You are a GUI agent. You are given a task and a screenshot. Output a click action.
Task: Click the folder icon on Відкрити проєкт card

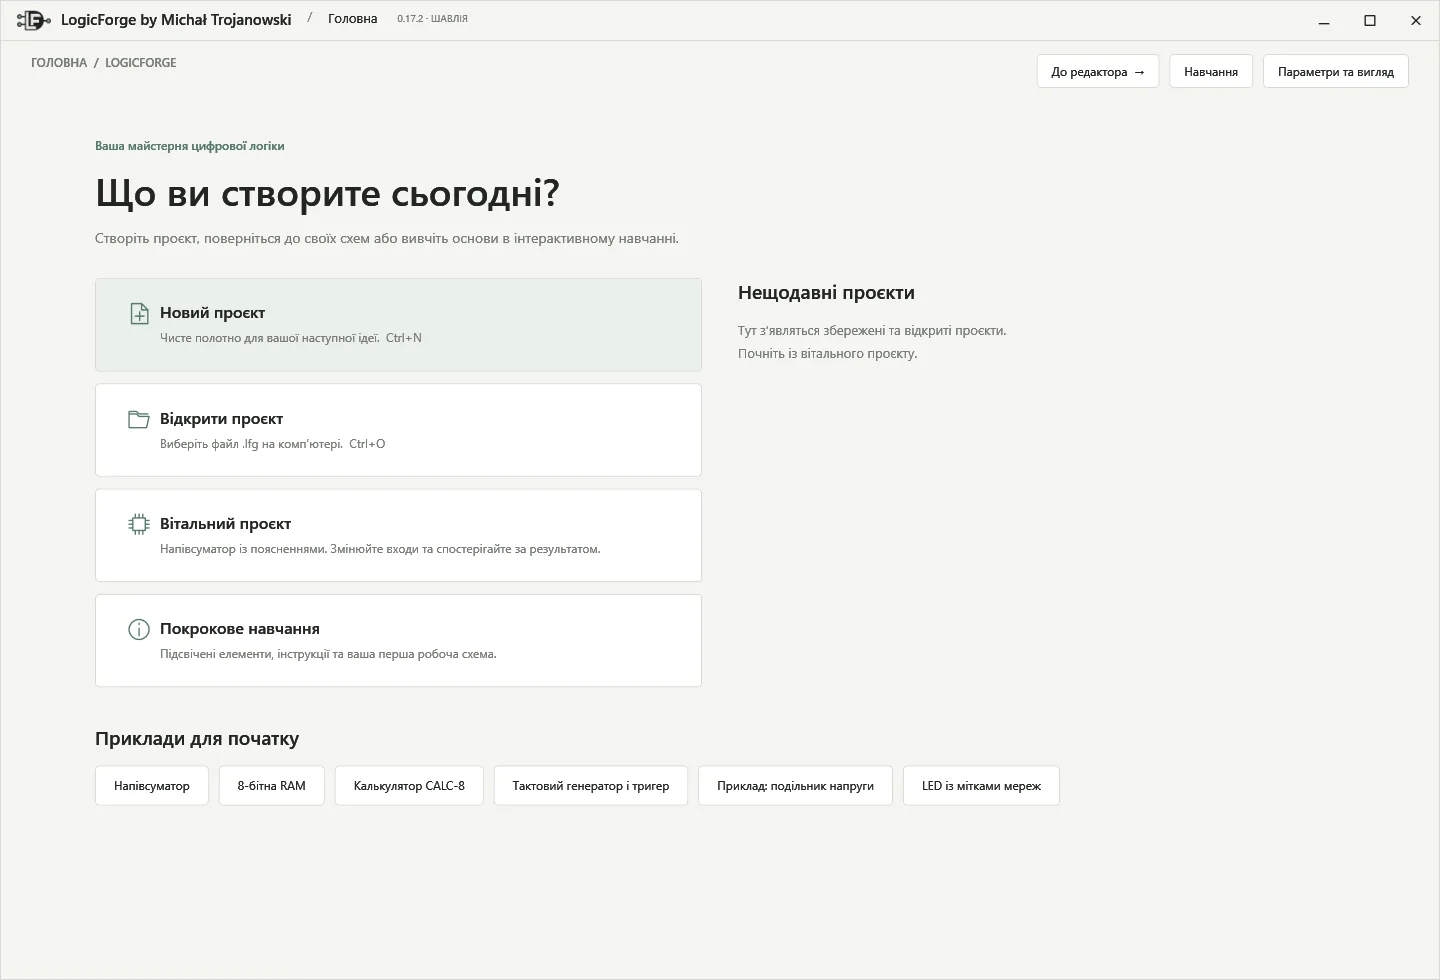click(139, 419)
